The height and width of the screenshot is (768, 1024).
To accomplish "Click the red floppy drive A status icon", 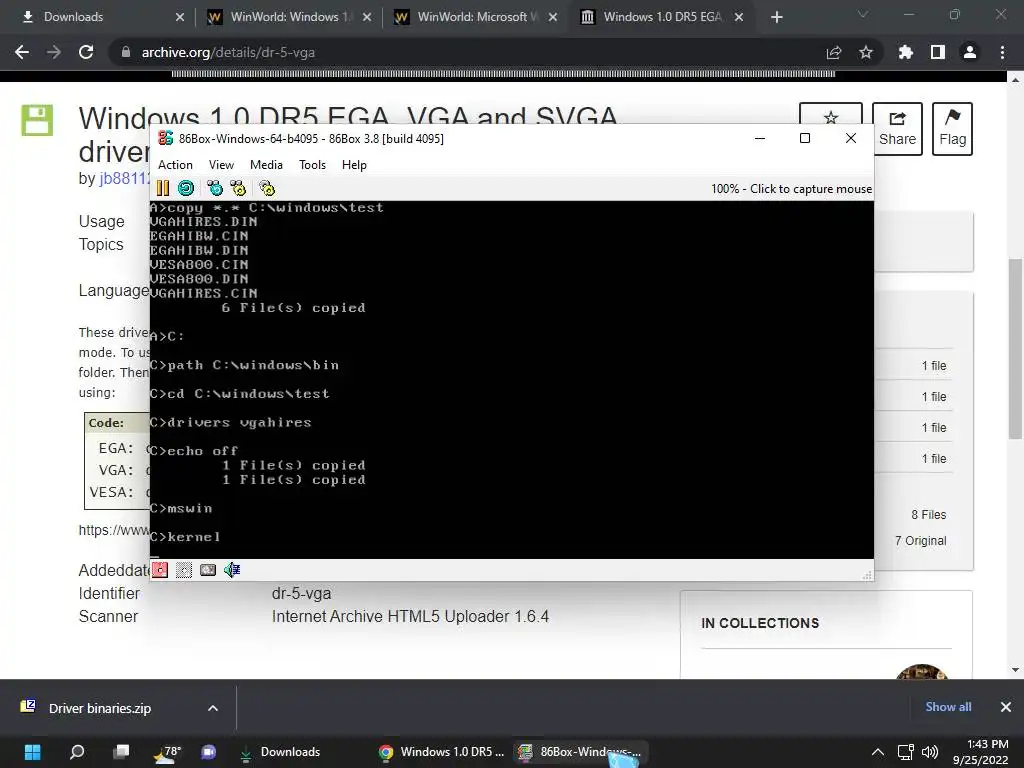I will [160, 570].
